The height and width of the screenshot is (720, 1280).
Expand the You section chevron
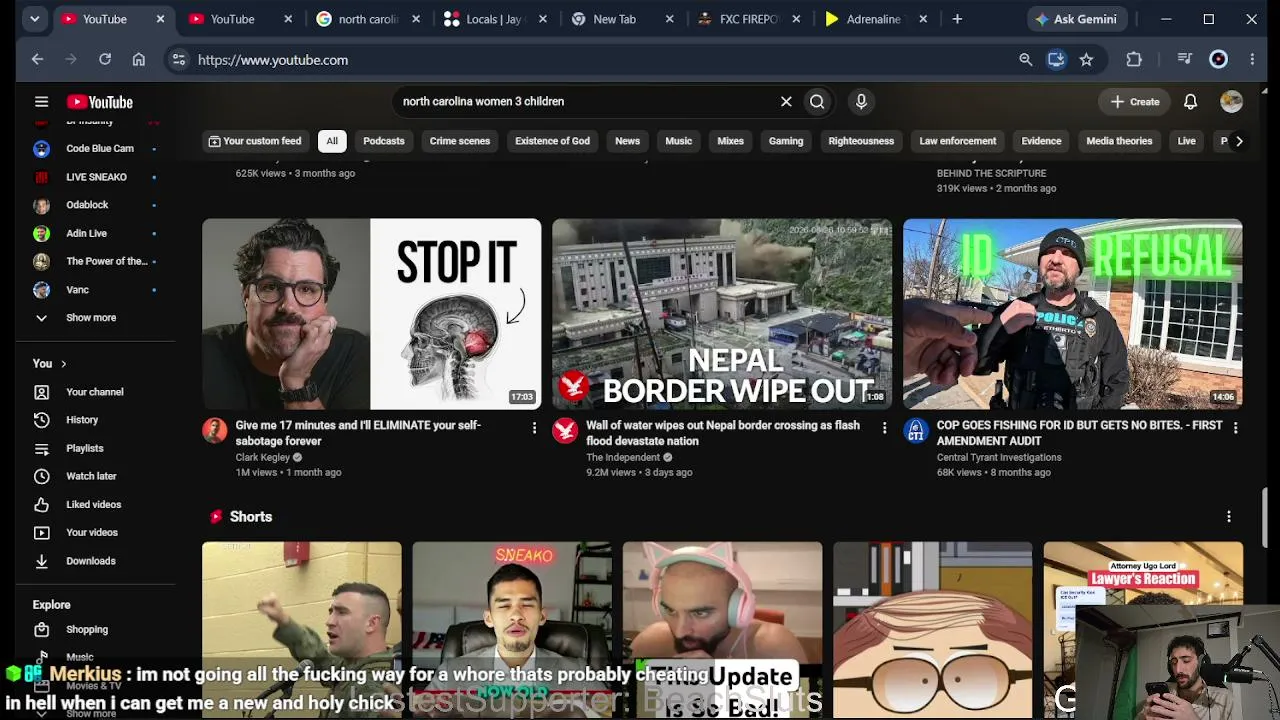[x=63, y=364]
